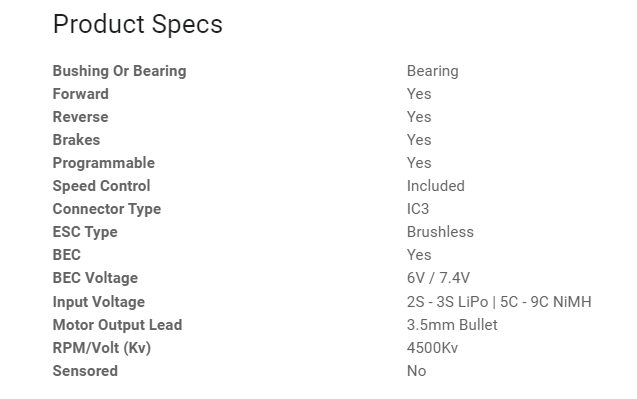Select the Input Voltage label
Screen dimensions: 637x399
click(x=99, y=302)
